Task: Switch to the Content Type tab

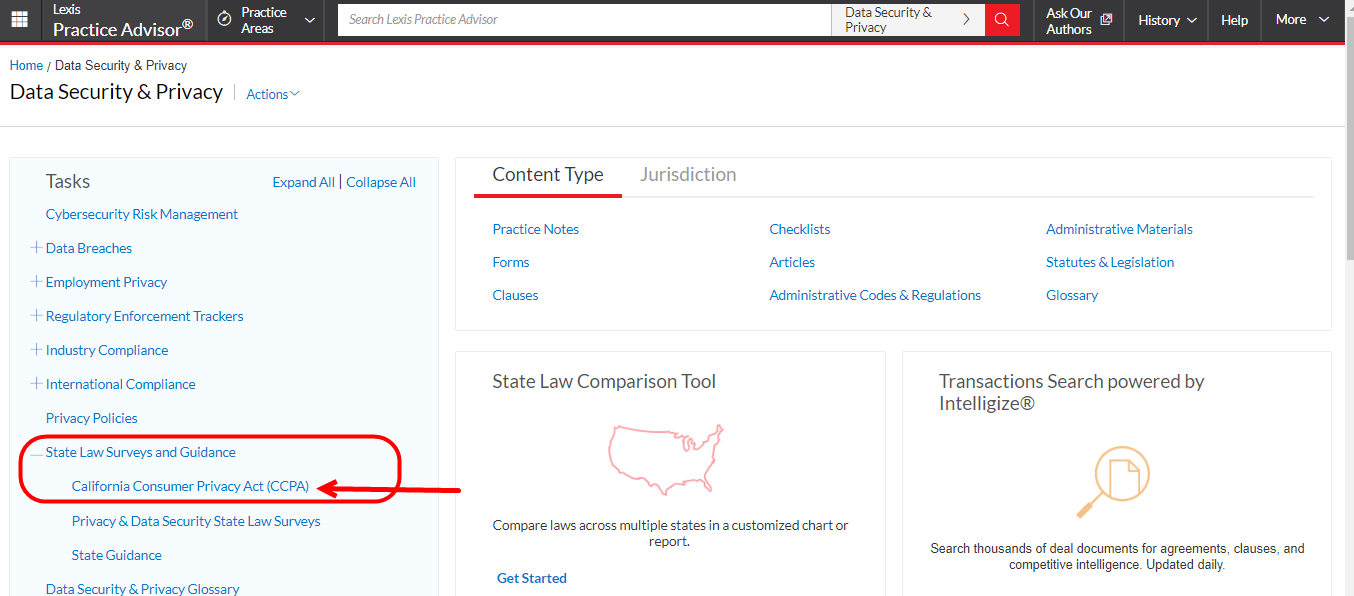Action: click(x=548, y=175)
